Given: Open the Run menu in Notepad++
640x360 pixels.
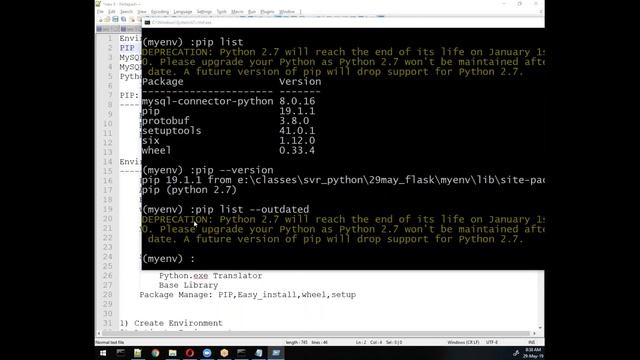Looking at the screenshot, I should (x=252, y=12).
